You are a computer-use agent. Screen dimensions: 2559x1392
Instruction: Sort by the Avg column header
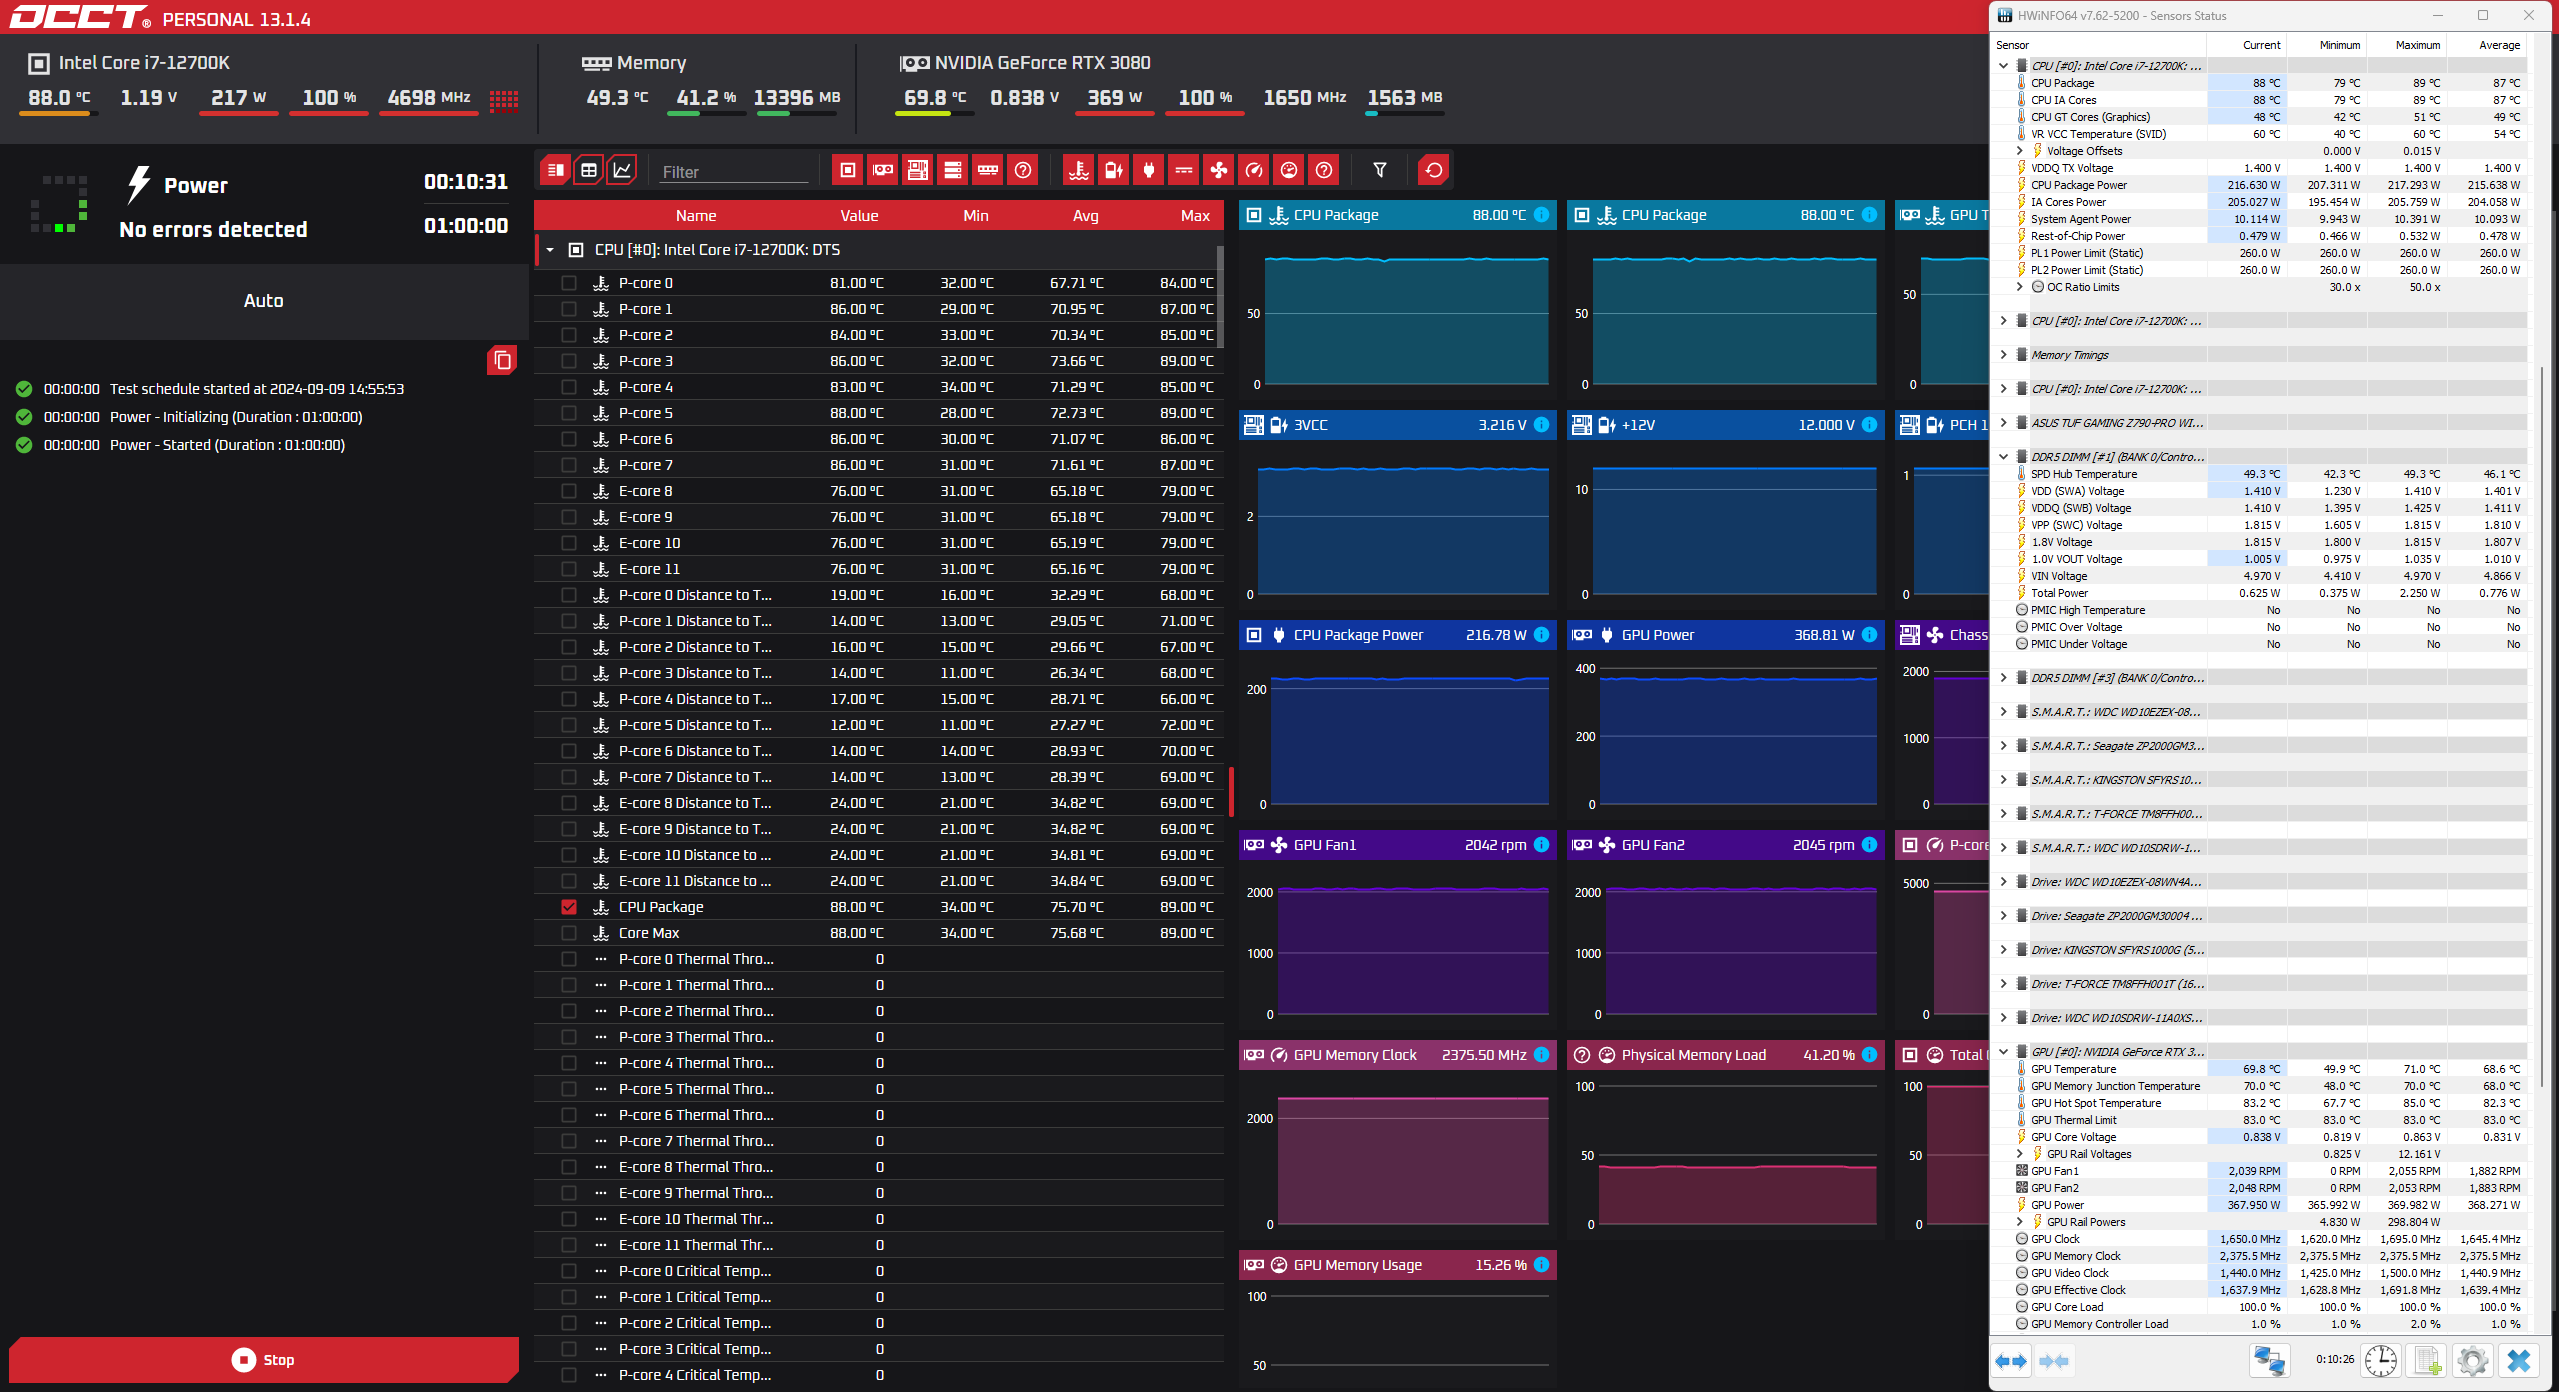[1085, 216]
